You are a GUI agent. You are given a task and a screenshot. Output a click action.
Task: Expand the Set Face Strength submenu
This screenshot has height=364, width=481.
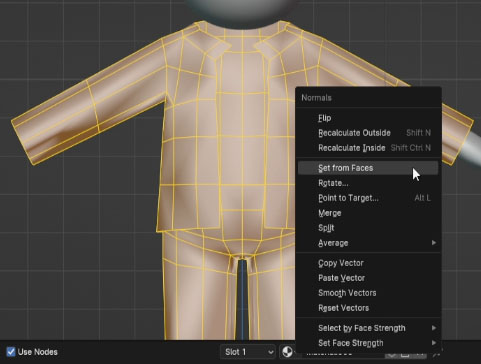(x=368, y=343)
